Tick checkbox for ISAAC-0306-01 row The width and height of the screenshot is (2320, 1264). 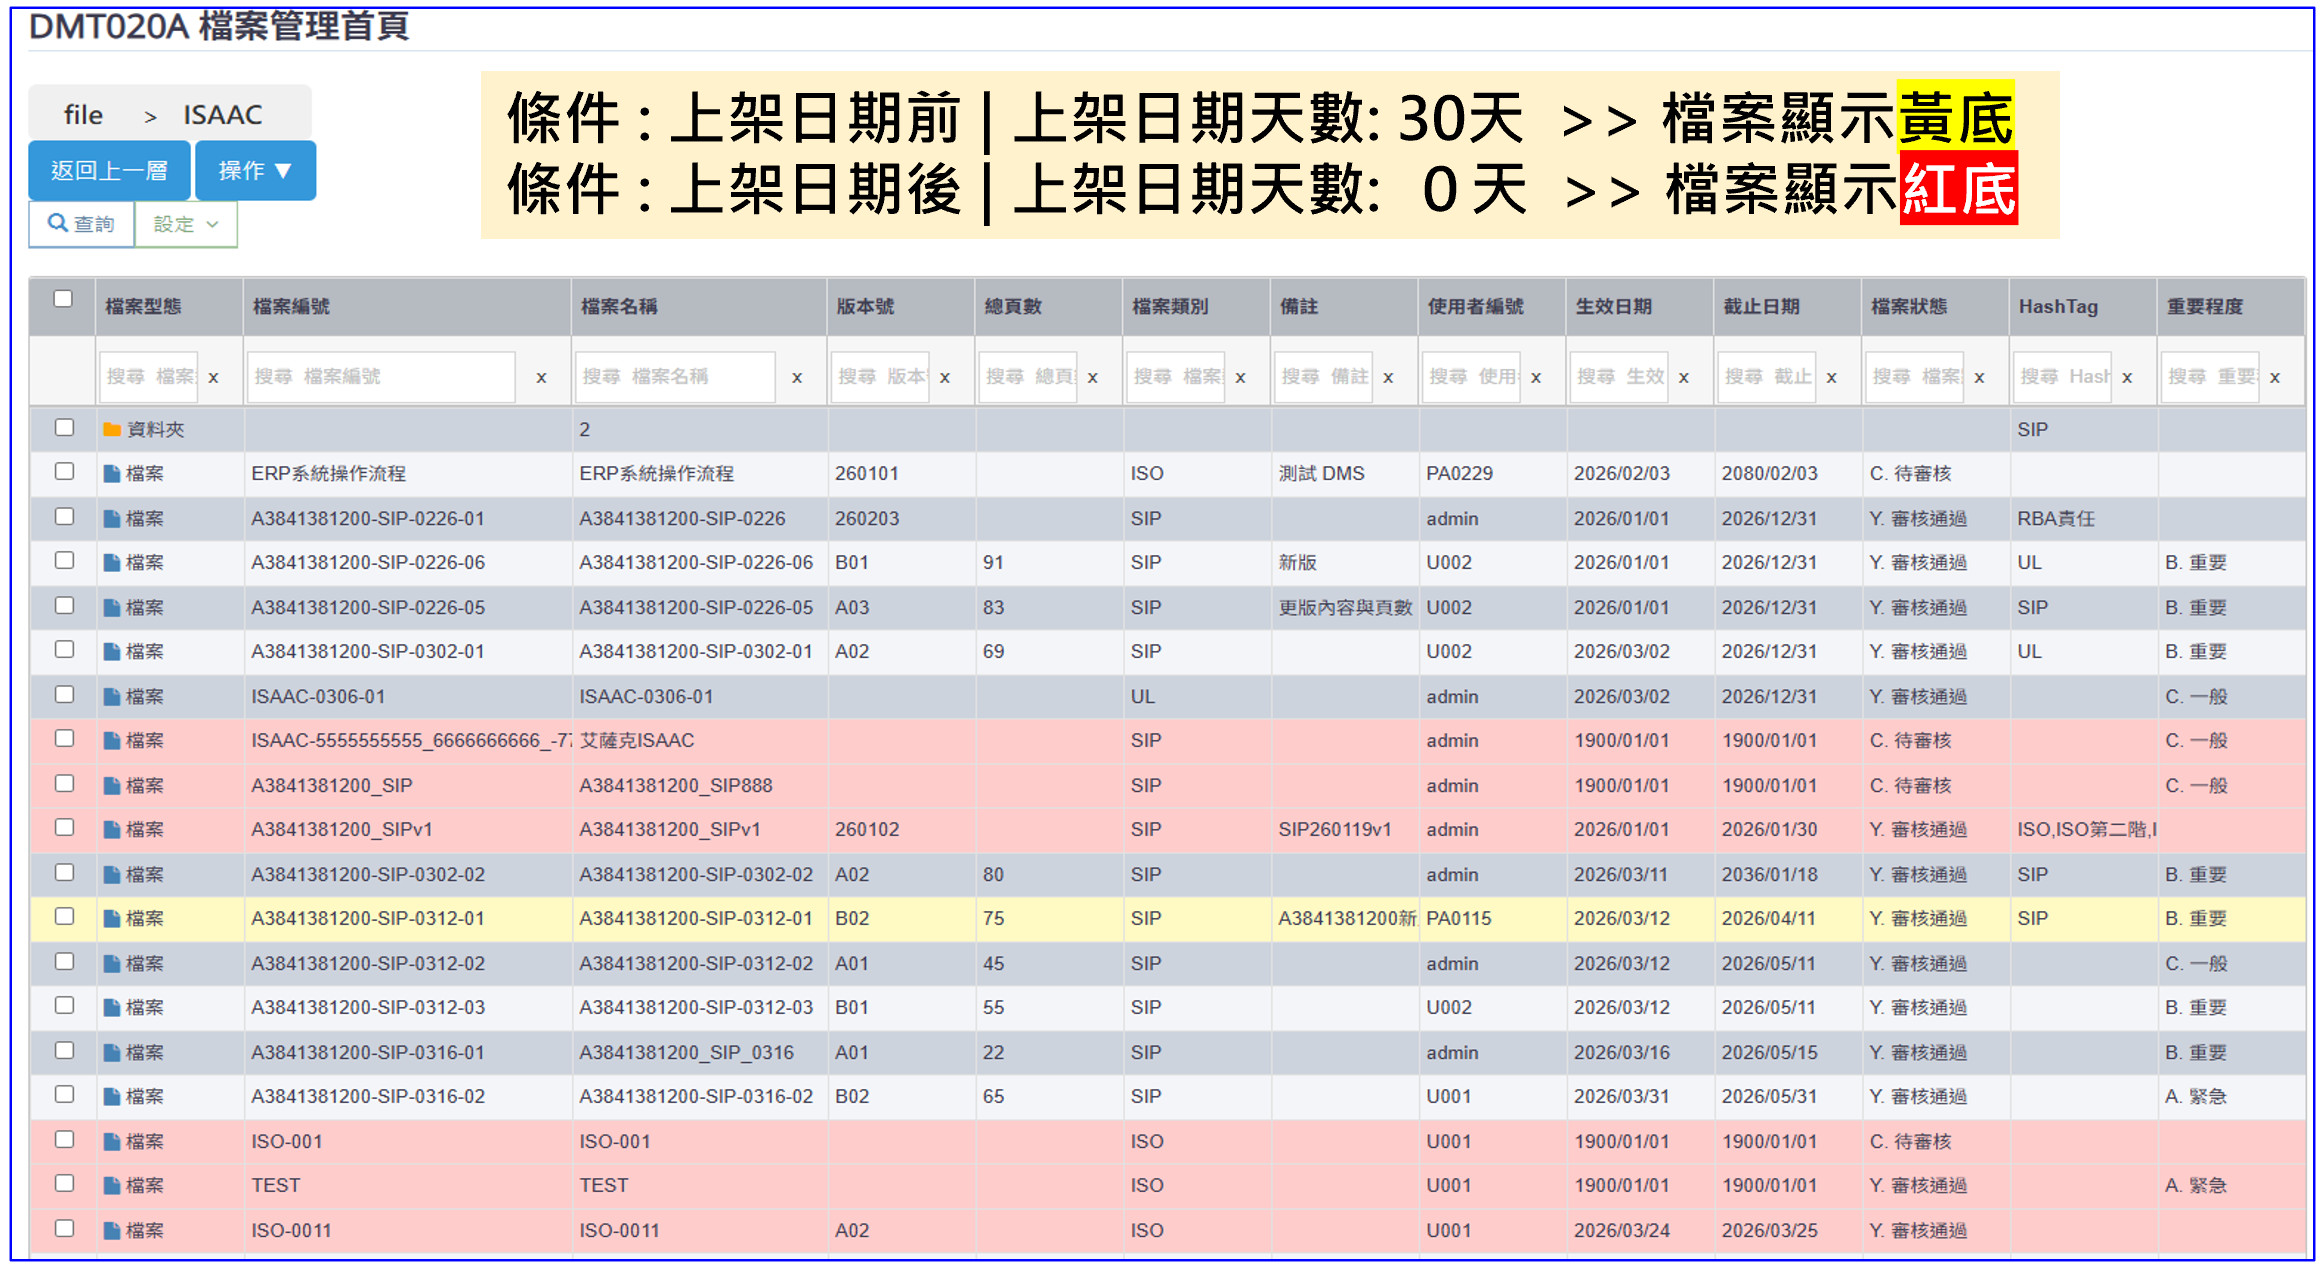pyautogui.click(x=64, y=695)
